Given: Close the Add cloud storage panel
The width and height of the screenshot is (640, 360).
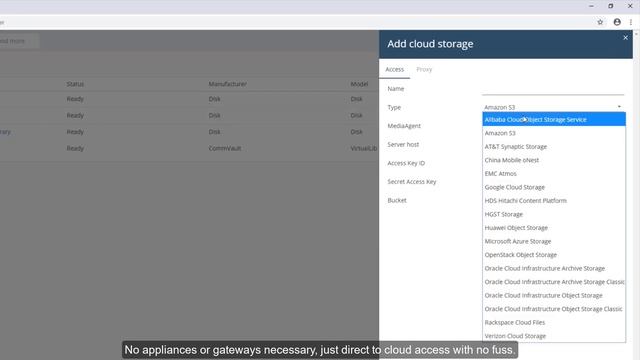Looking at the screenshot, I should tap(625, 38).
